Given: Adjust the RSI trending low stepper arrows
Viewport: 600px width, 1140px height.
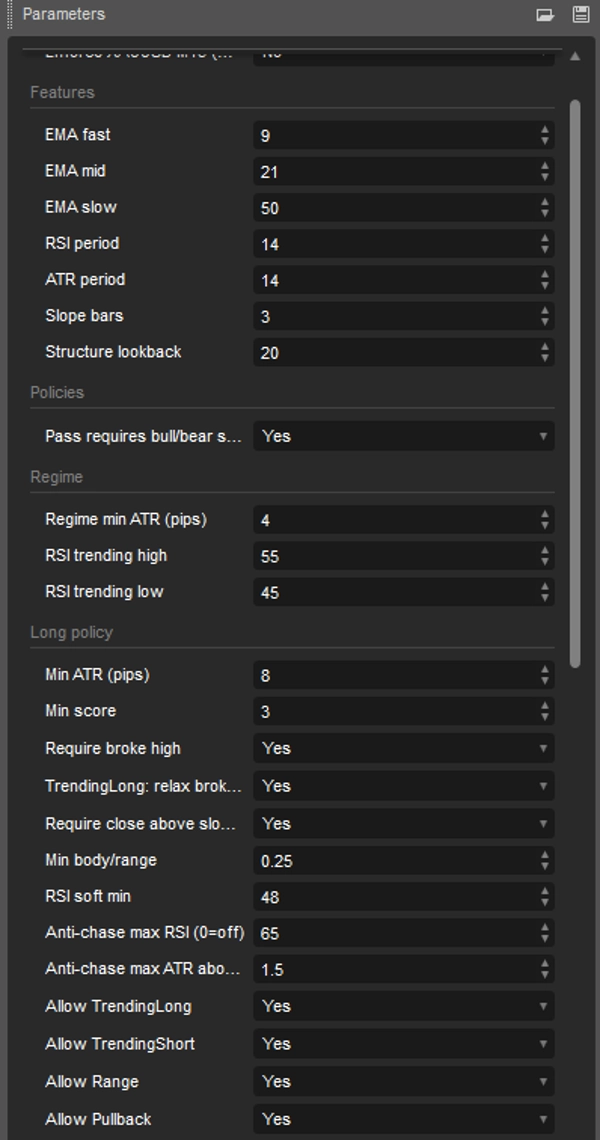Looking at the screenshot, I should tap(545, 593).
